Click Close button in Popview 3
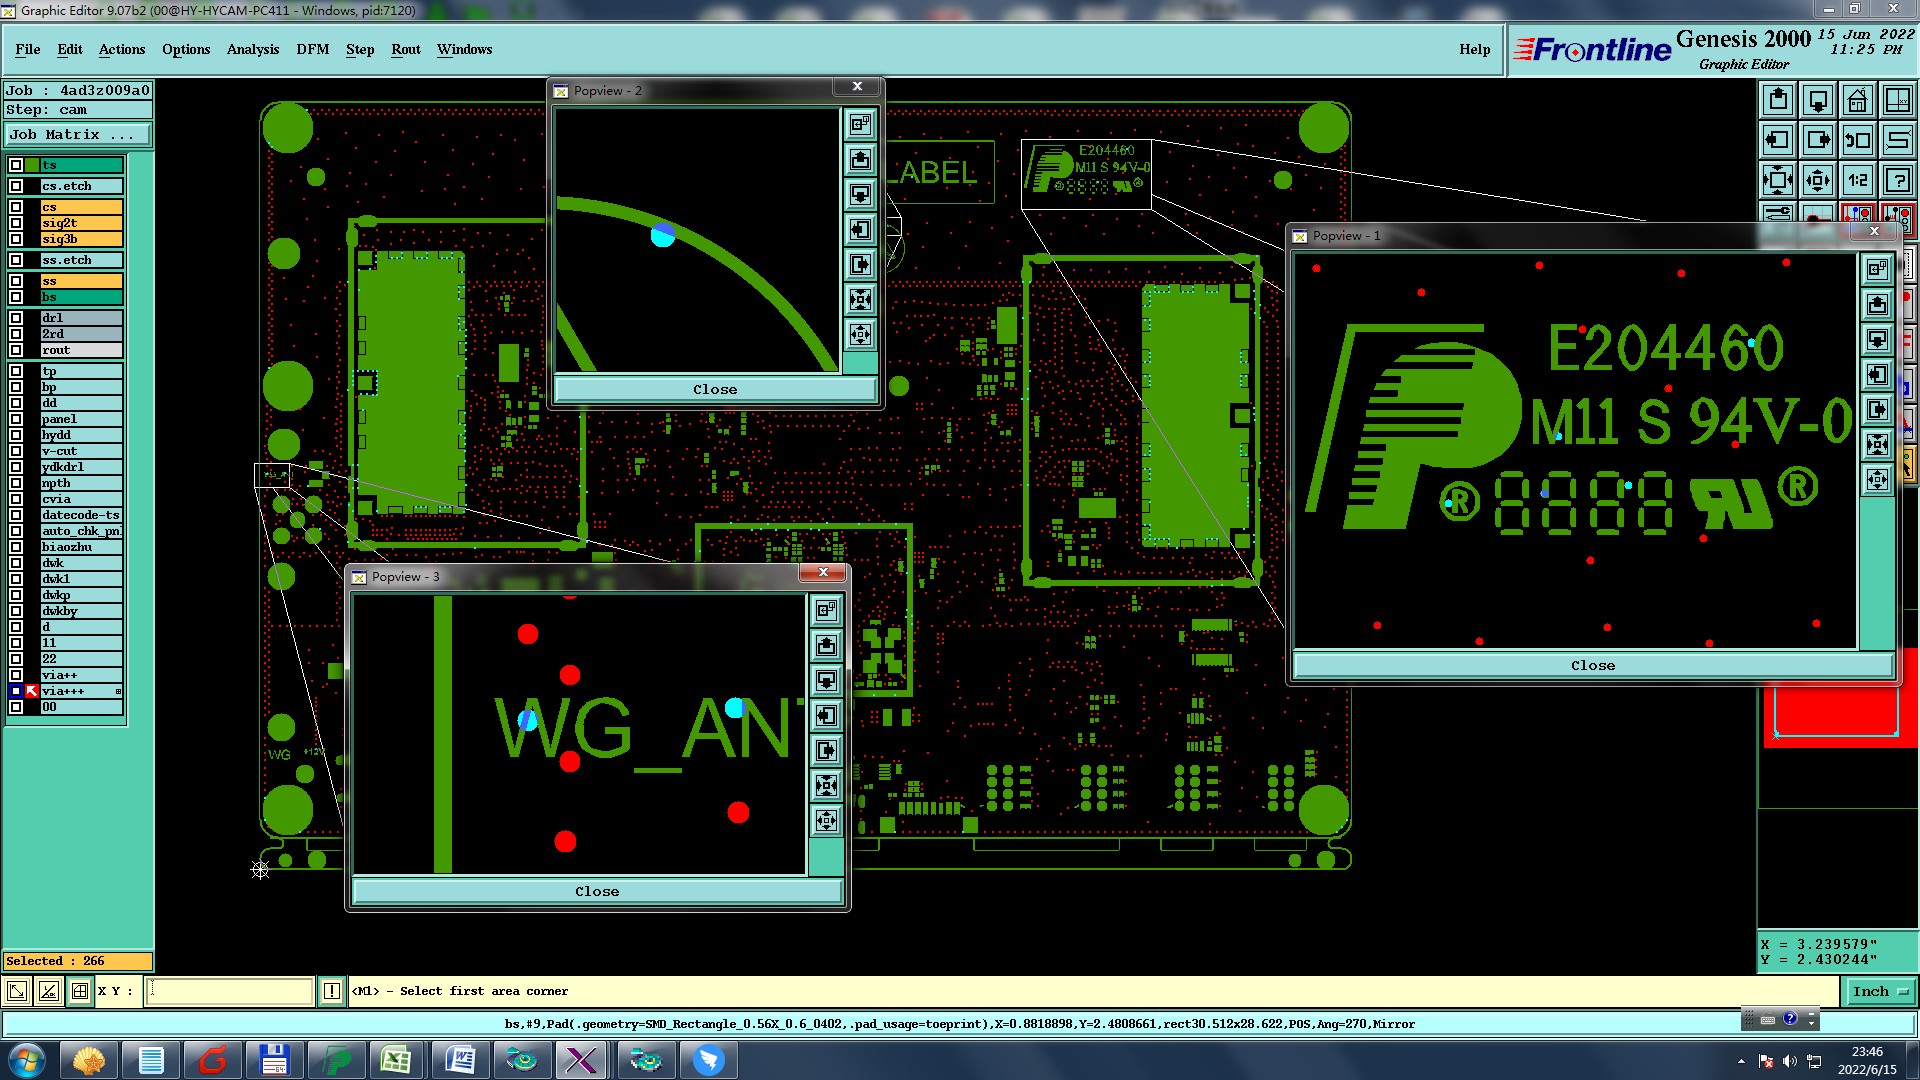The height and width of the screenshot is (1080, 1920). (597, 891)
